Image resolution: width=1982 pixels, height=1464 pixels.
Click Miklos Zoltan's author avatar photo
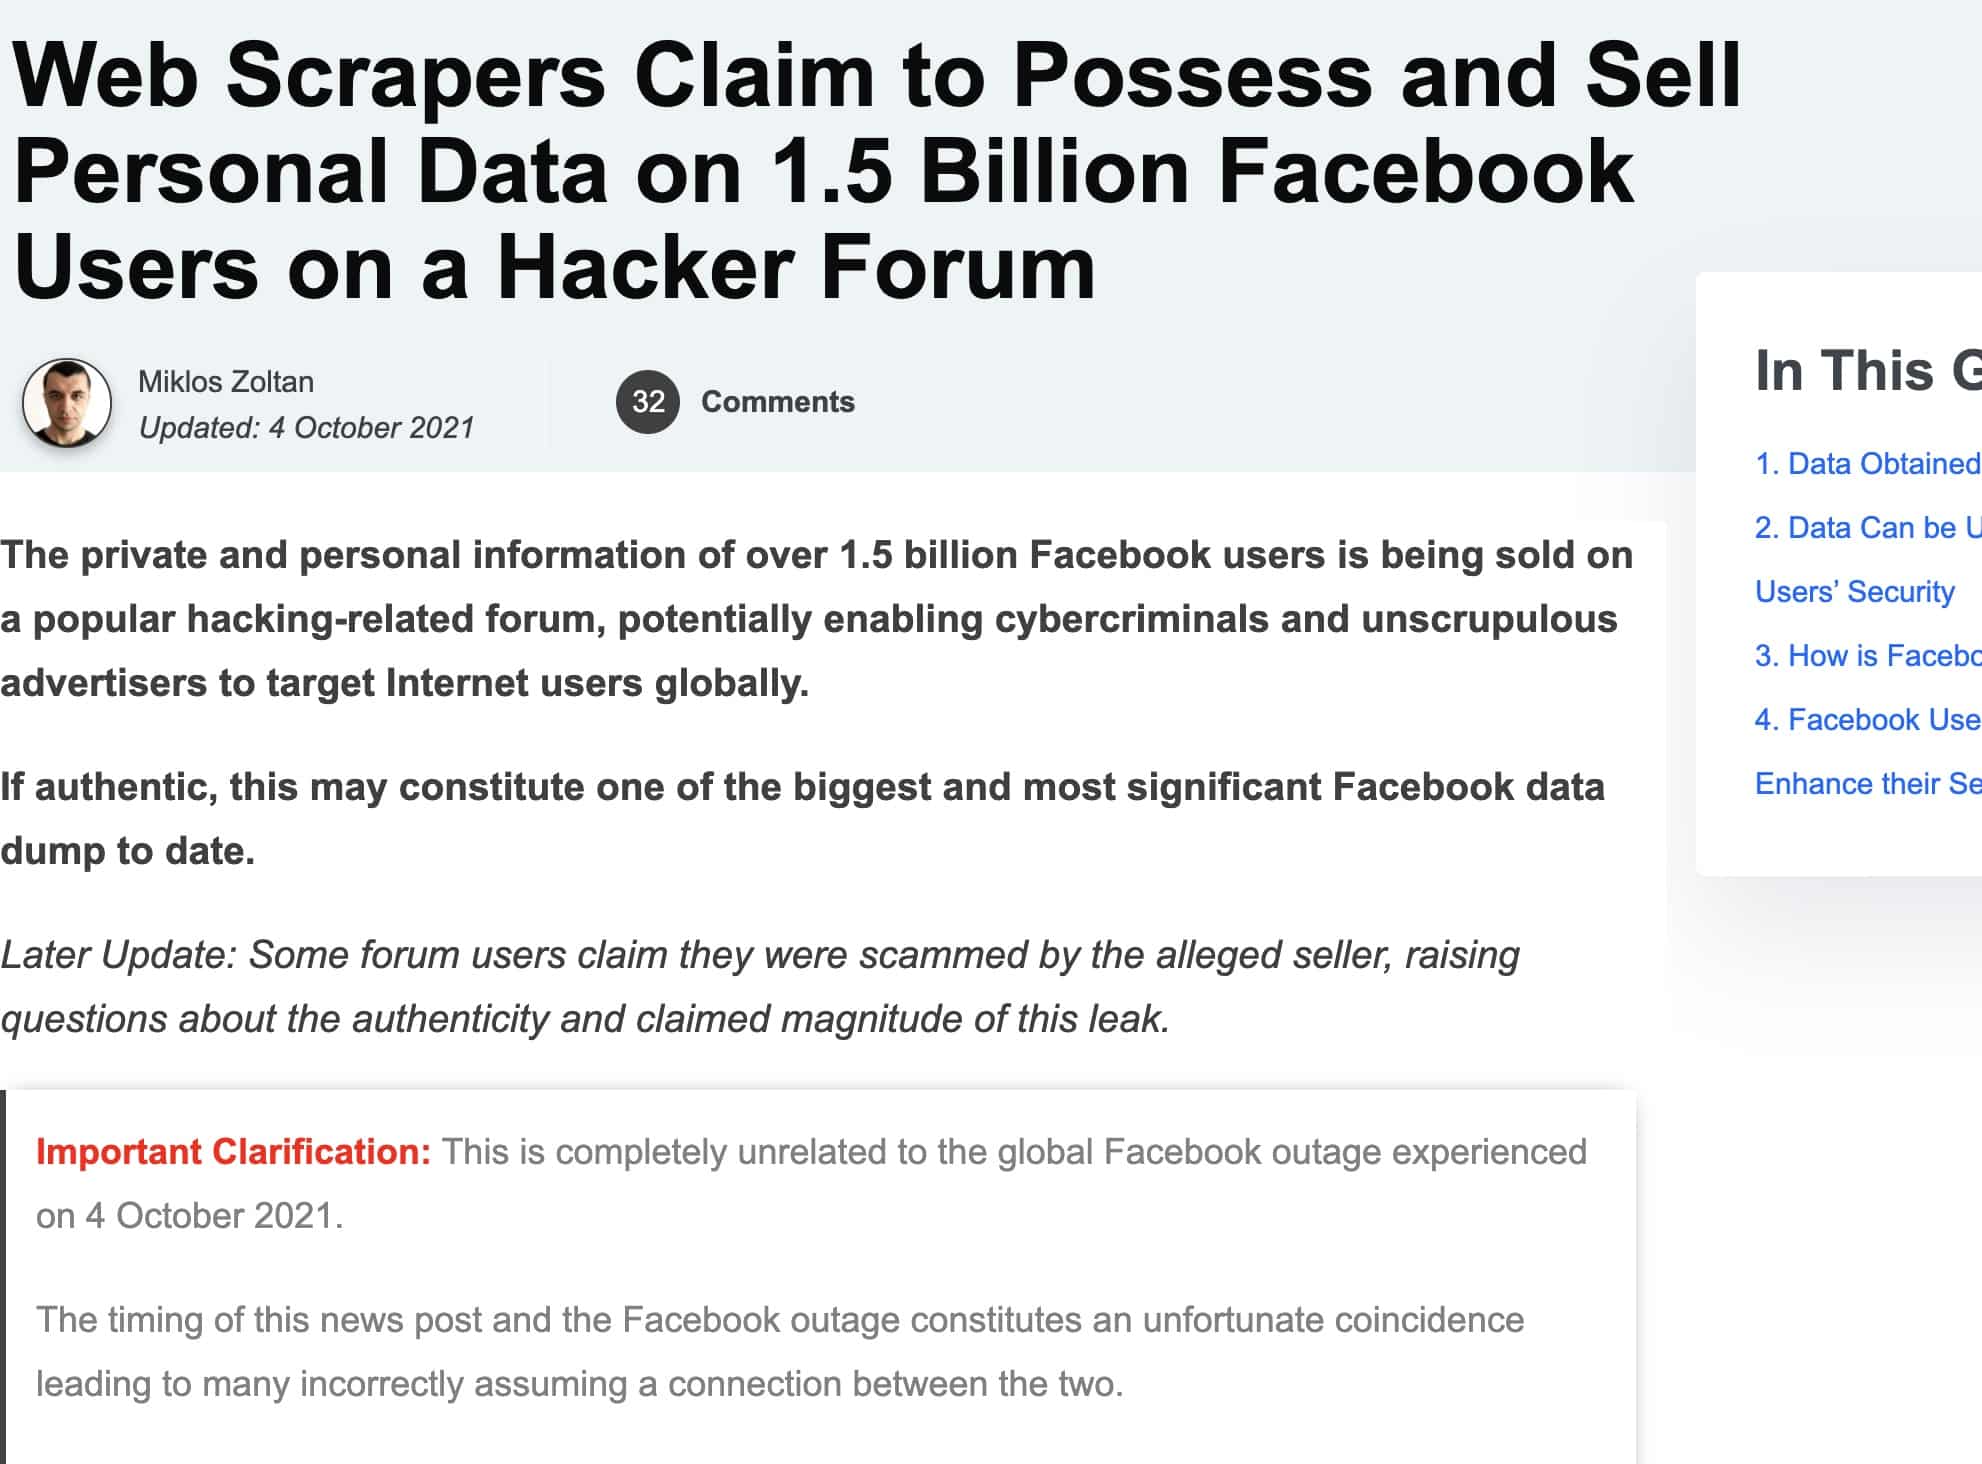[x=67, y=403]
